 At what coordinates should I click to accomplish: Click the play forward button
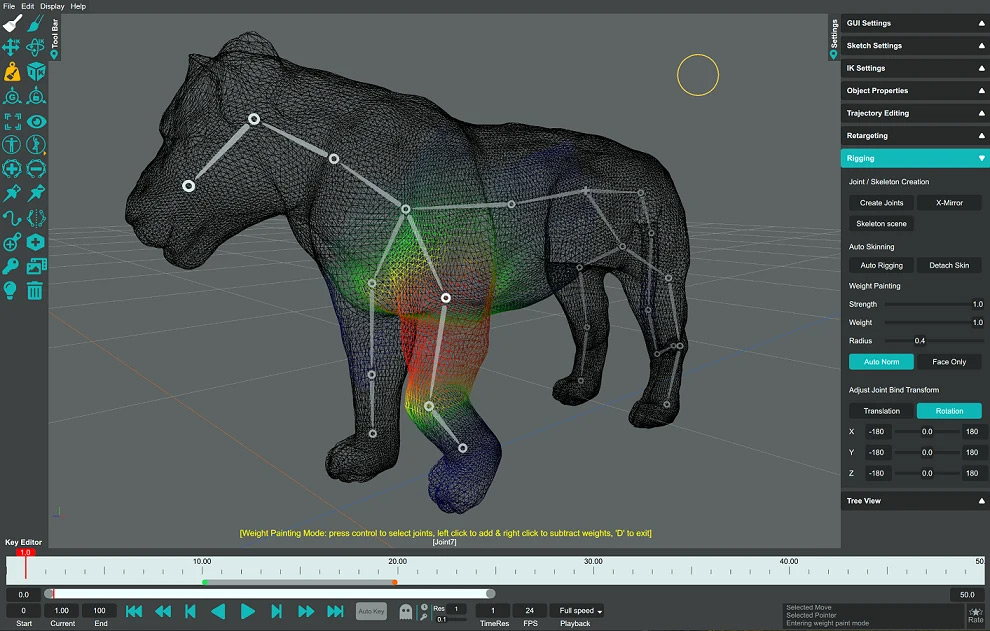tap(248, 611)
